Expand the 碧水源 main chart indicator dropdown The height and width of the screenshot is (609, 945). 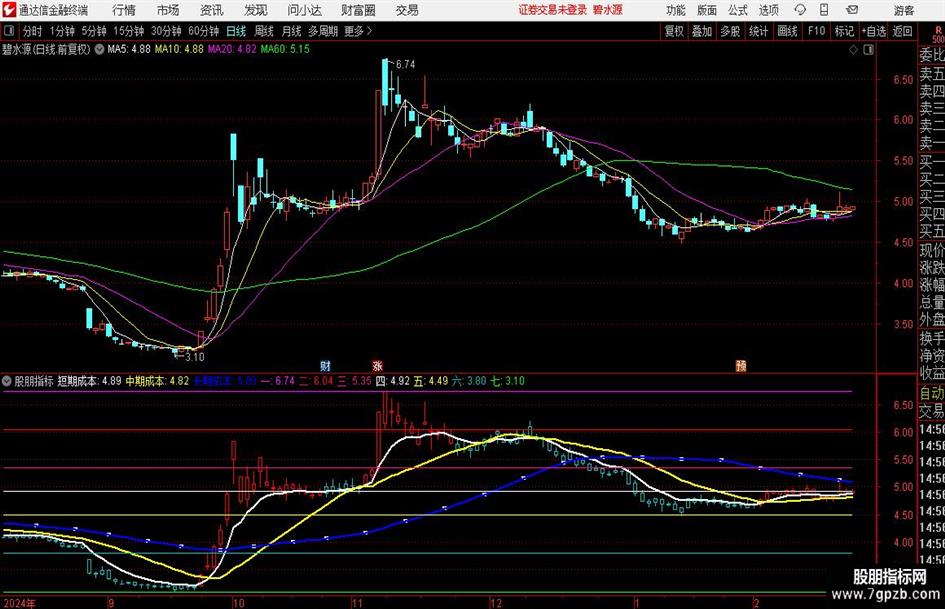tap(99, 49)
